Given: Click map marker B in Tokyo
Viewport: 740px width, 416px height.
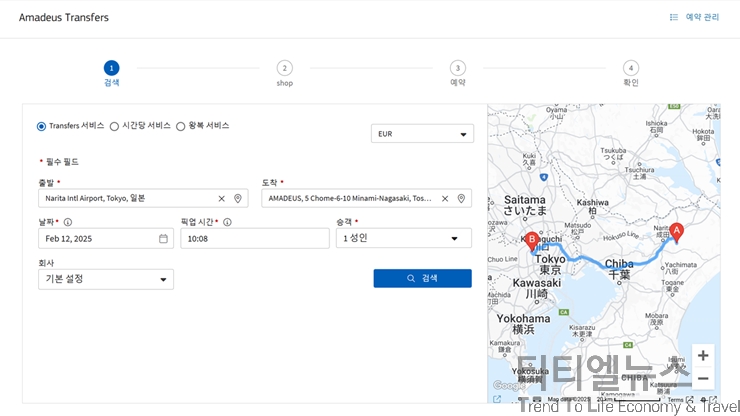Looking at the screenshot, I should [532, 241].
